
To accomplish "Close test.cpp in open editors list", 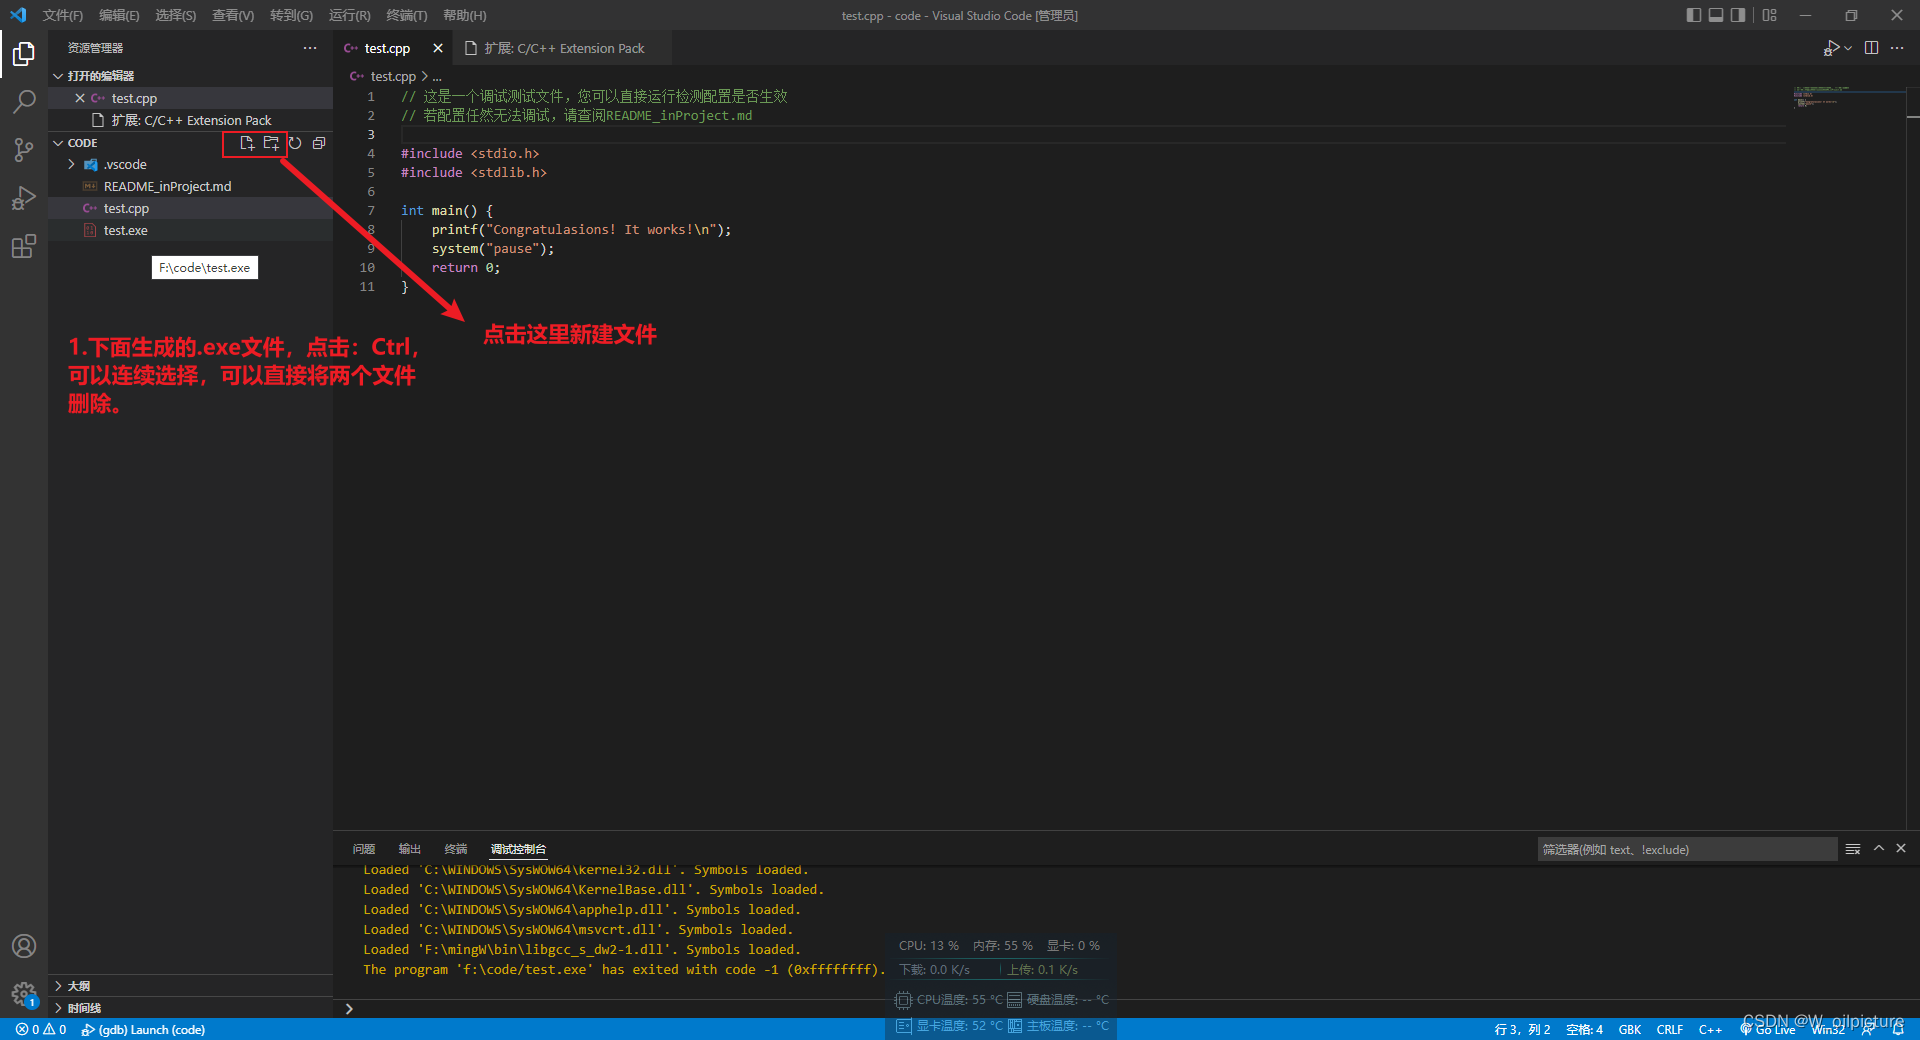I will click(x=80, y=98).
